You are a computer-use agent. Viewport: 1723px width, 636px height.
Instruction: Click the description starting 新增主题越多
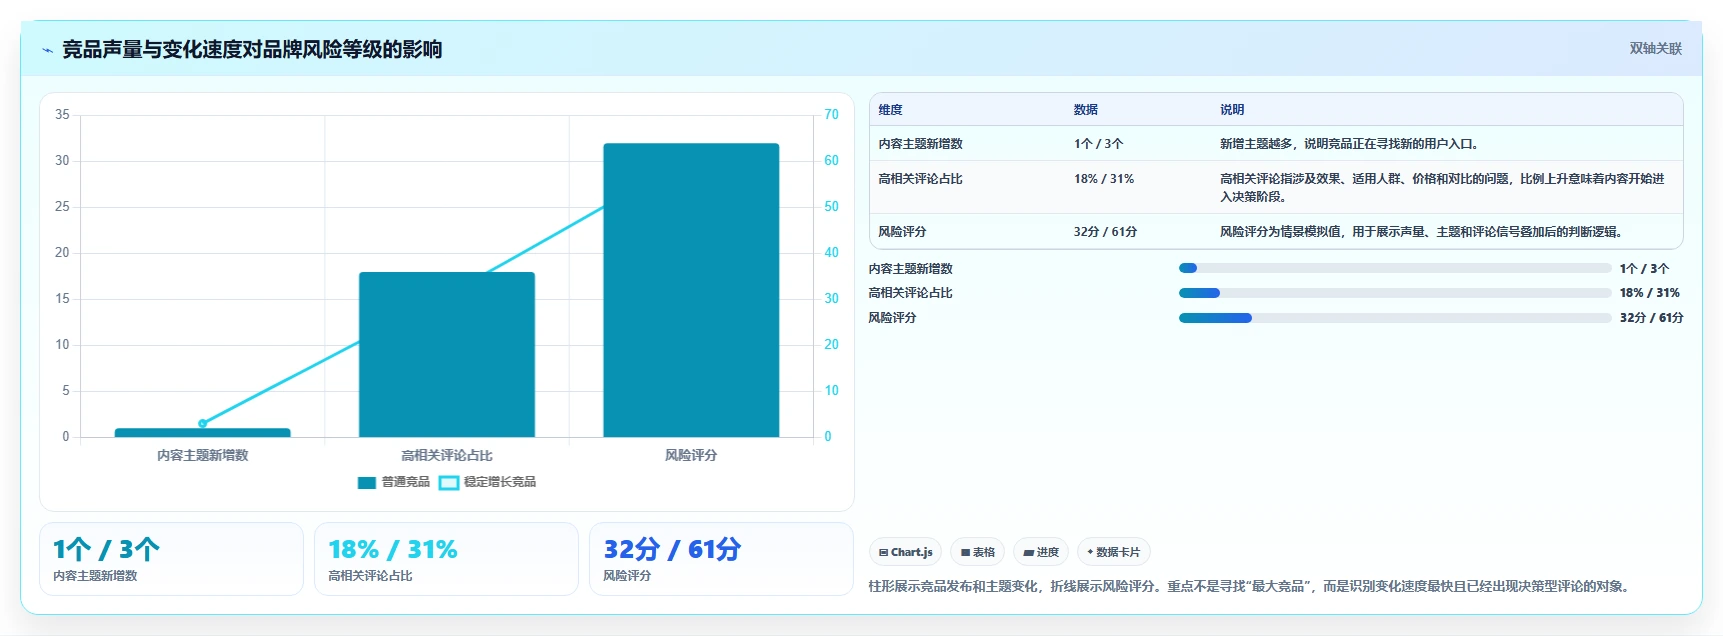pyautogui.click(x=1349, y=144)
